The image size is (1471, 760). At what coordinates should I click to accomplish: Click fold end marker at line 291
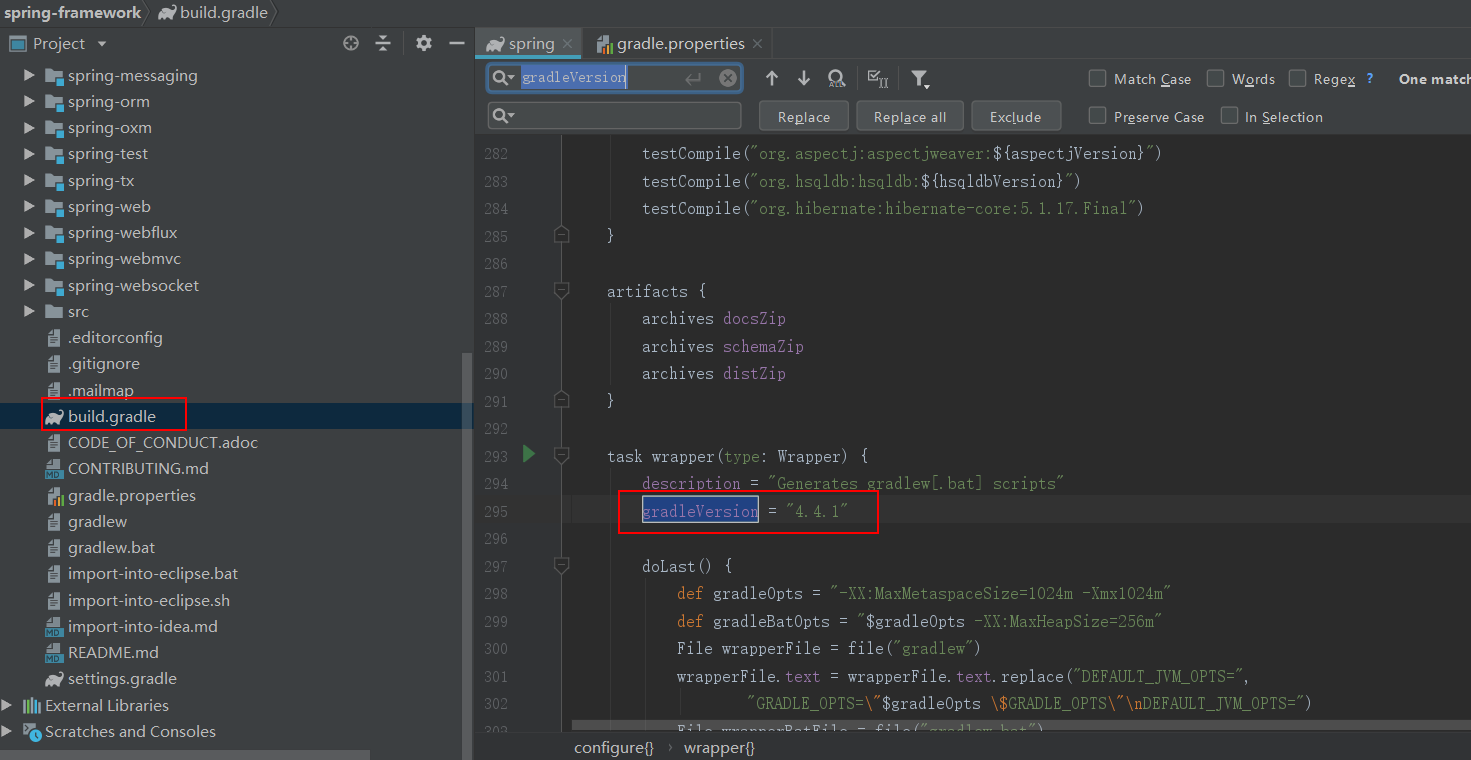(x=561, y=400)
